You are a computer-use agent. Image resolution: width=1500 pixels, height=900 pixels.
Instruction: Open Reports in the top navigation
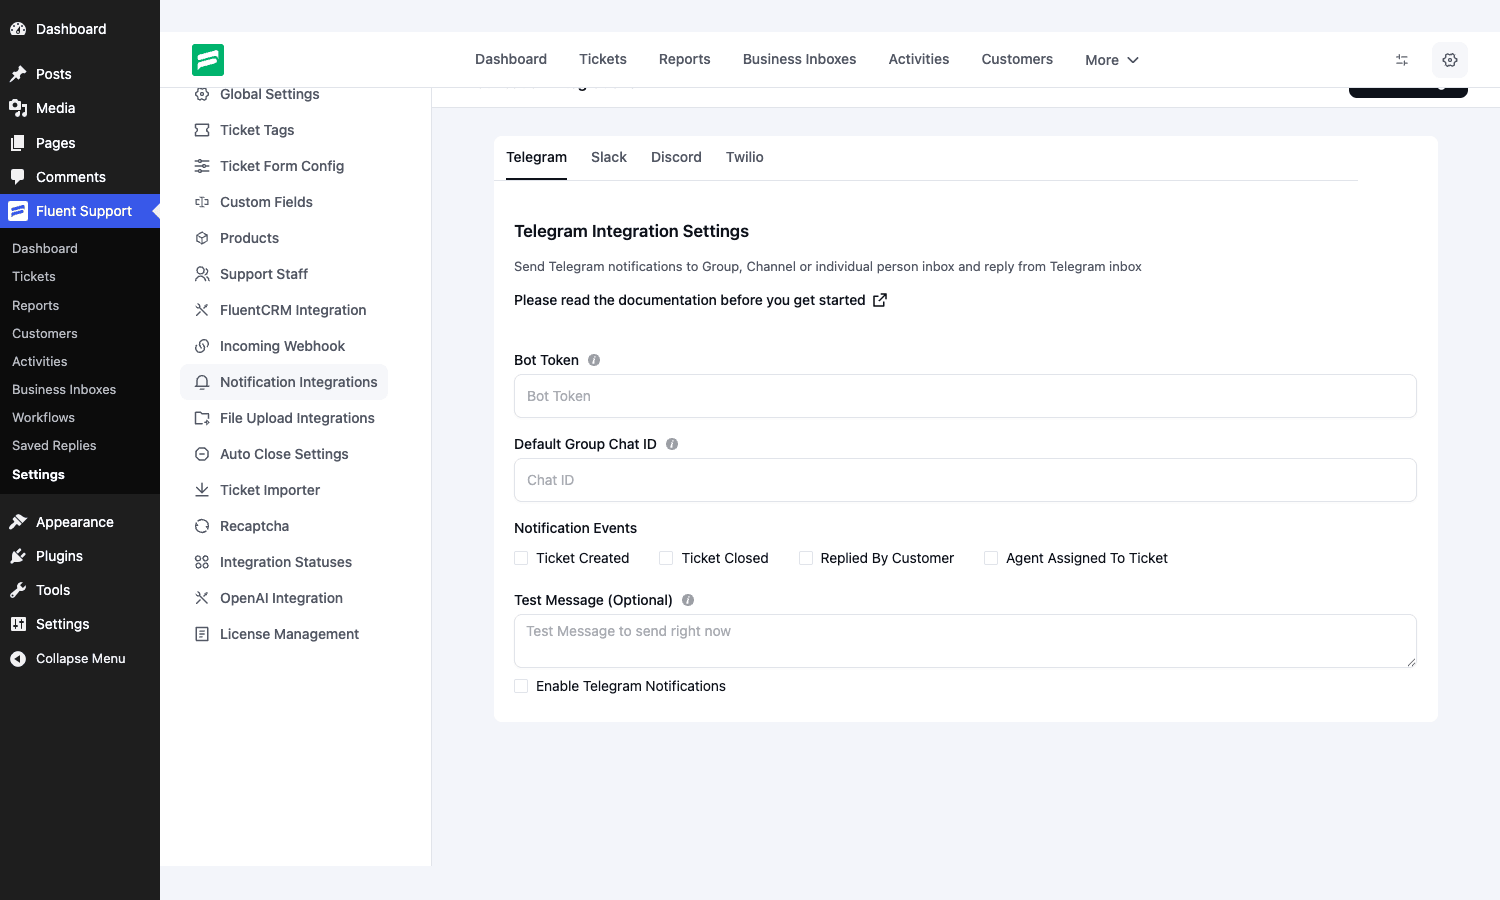(685, 59)
